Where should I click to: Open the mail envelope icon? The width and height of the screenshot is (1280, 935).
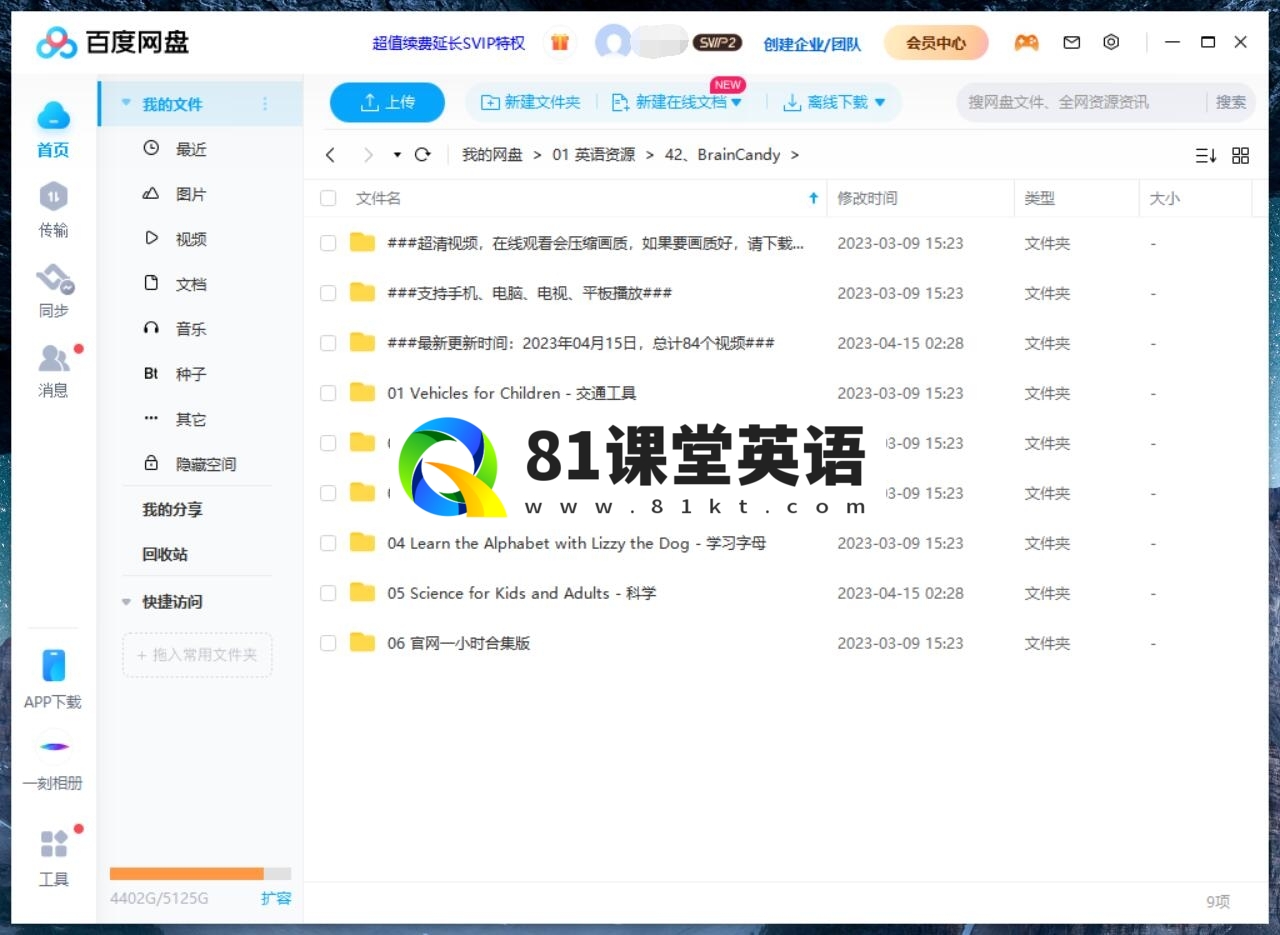point(1072,43)
